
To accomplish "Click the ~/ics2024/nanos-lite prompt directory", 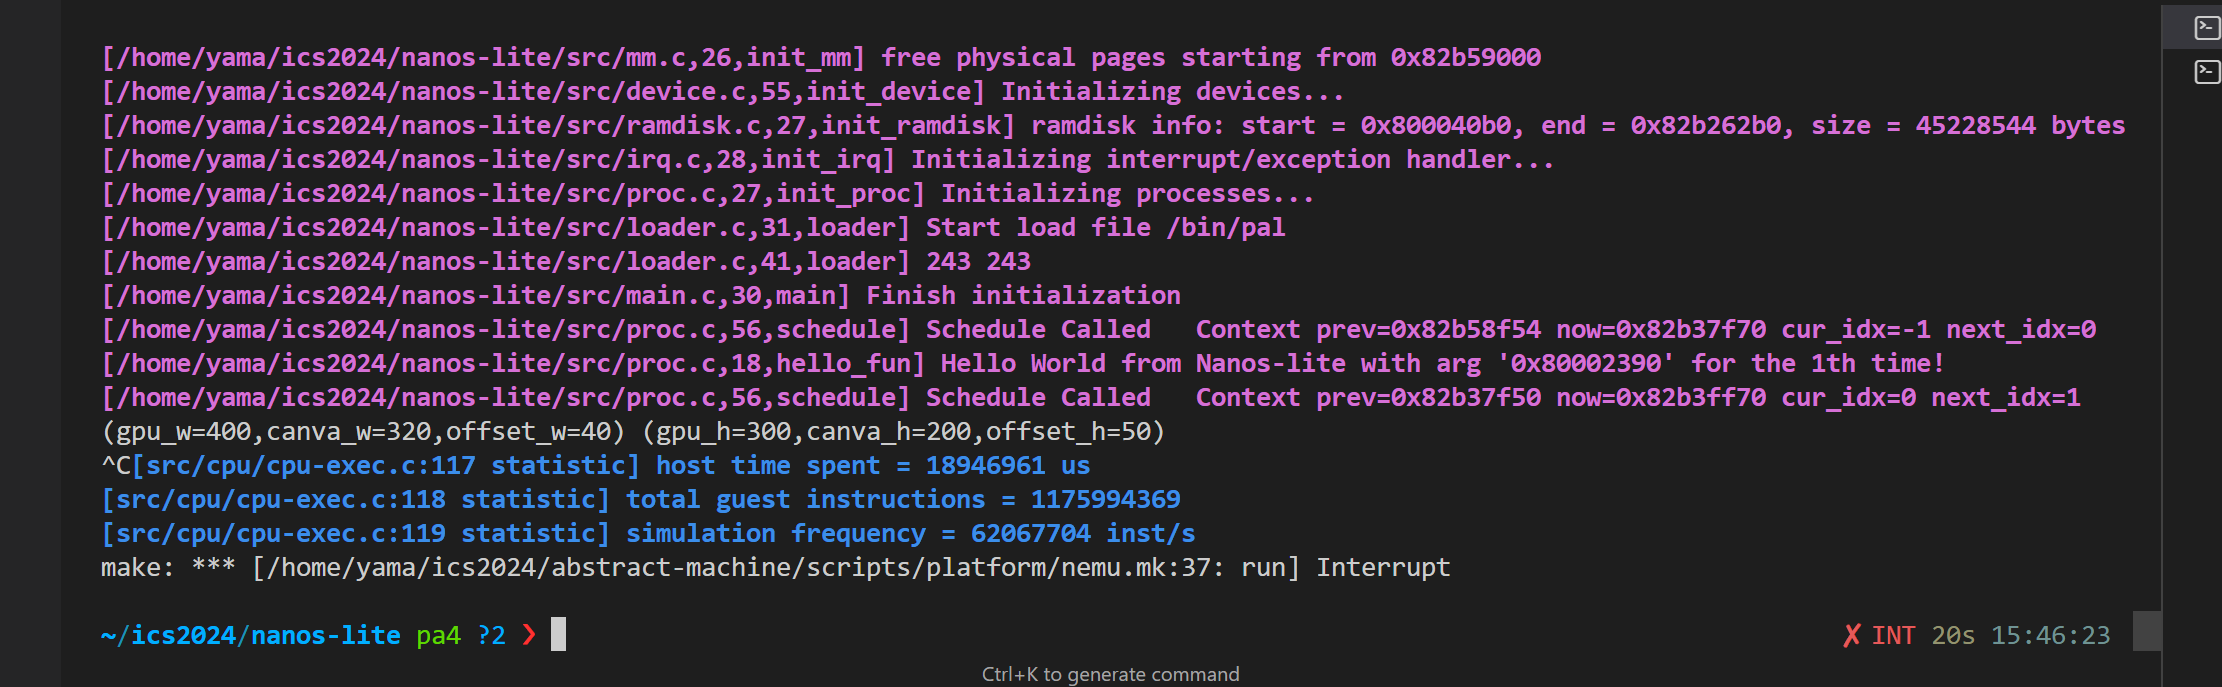I will coord(250,635).
